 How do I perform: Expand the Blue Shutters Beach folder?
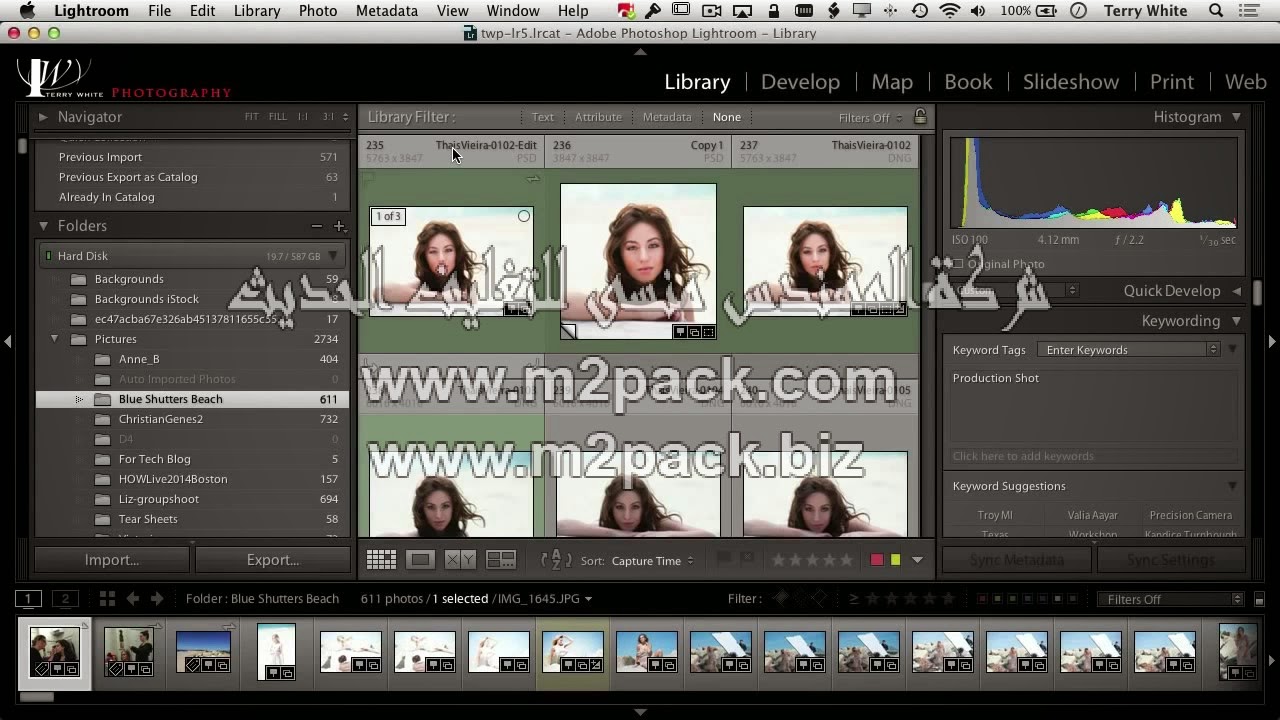(79, 399)
